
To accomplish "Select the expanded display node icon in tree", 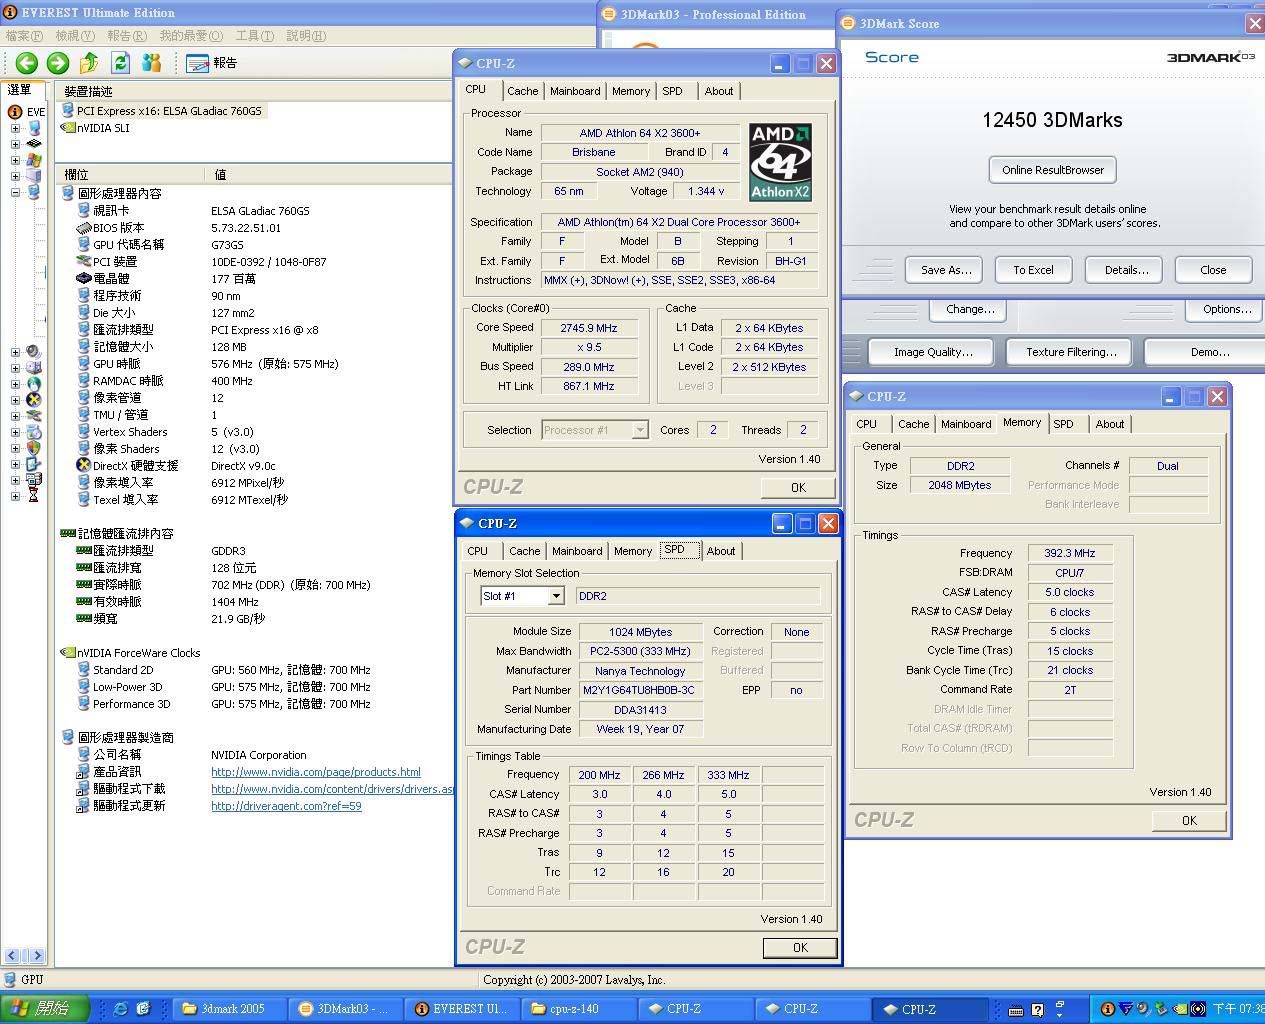I will (x=34, y=192).
